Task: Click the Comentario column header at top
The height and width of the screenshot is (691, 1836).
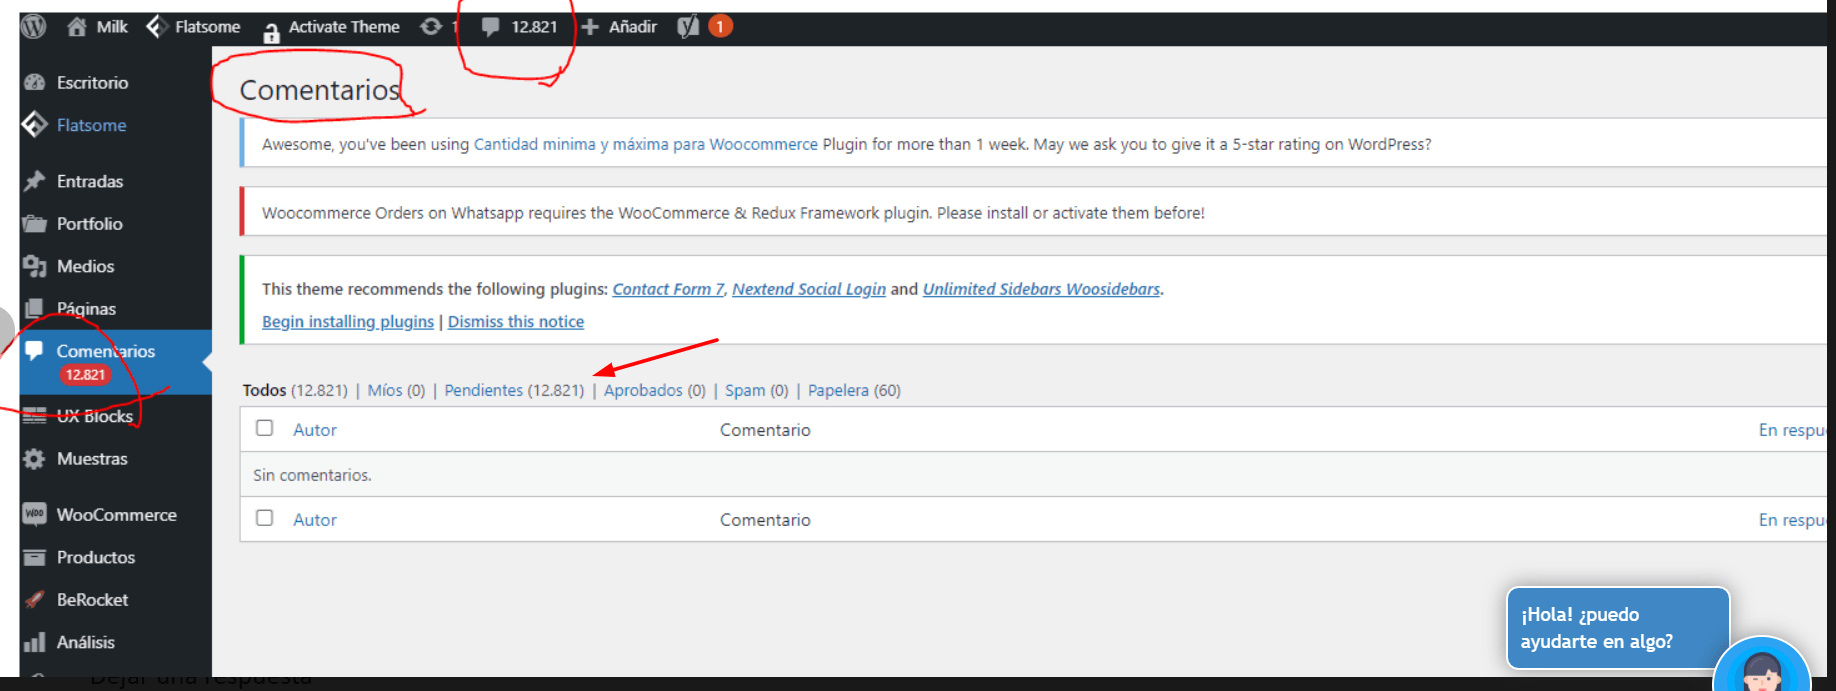Action: point(765,430)
